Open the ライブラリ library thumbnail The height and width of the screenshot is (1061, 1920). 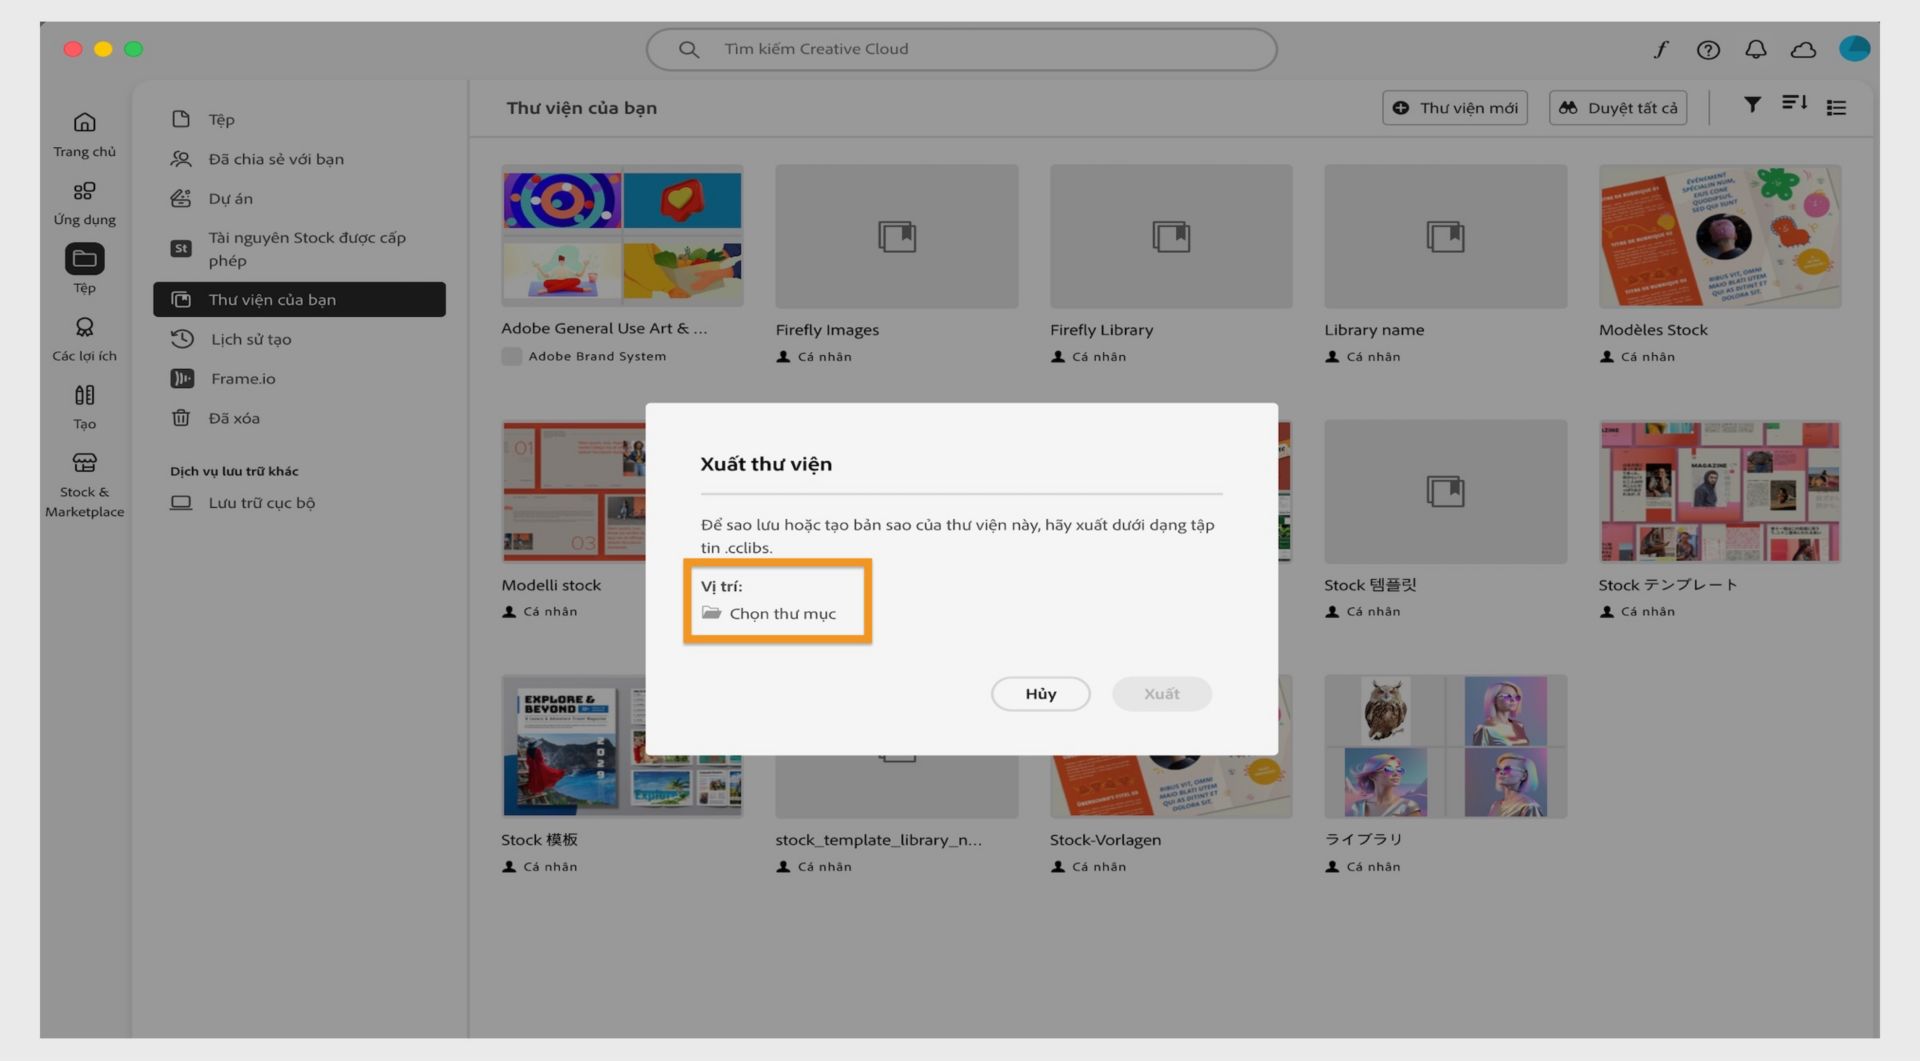[x=1446, y=746]
